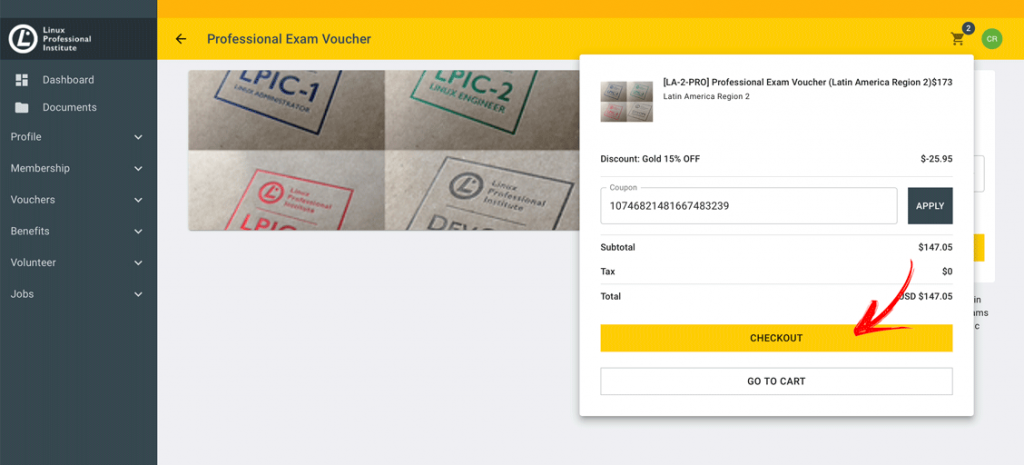Viewport: 1024px width, 465px height.
Task: Expand the Benefits chevron
Action: [x=138, y=231]
